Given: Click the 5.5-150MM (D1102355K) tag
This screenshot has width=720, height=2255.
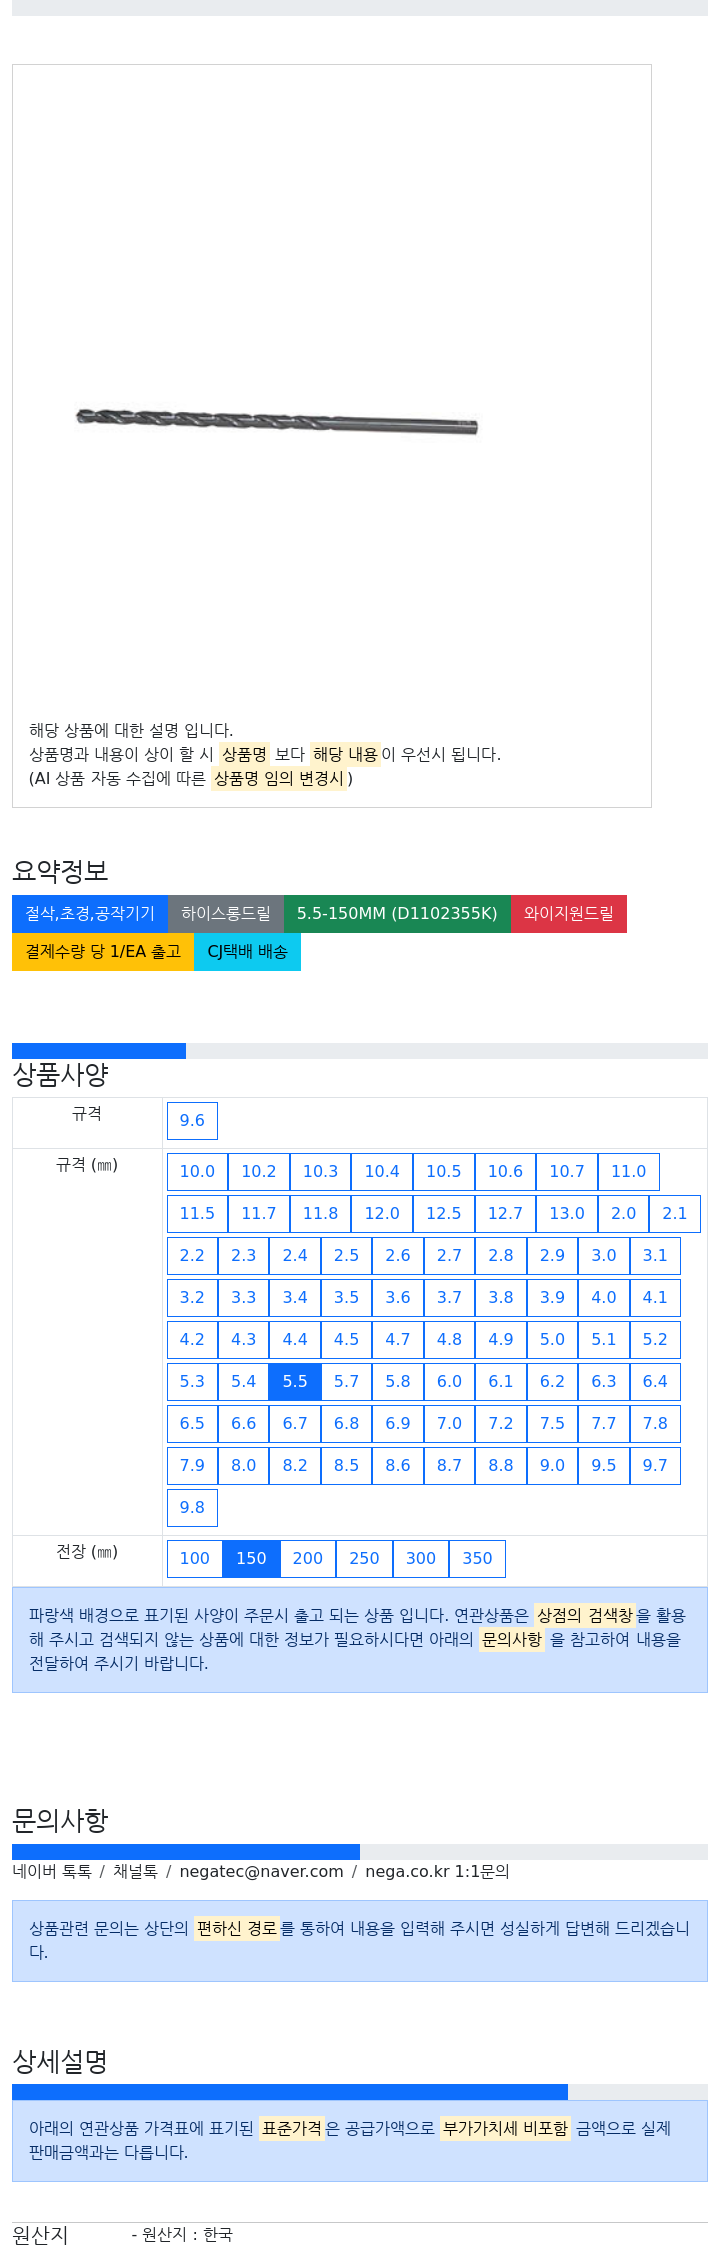Looking at the screenshot, I should (x=397, y=914).
